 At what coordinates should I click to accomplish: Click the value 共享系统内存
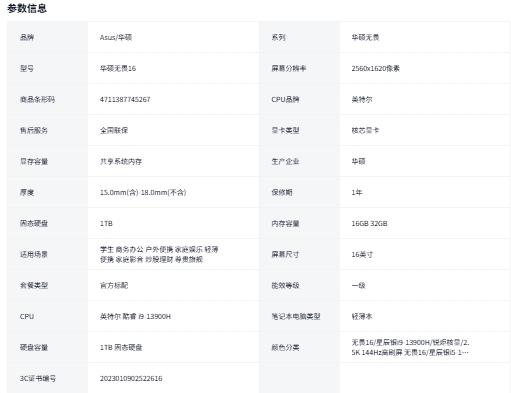[121, 161]
